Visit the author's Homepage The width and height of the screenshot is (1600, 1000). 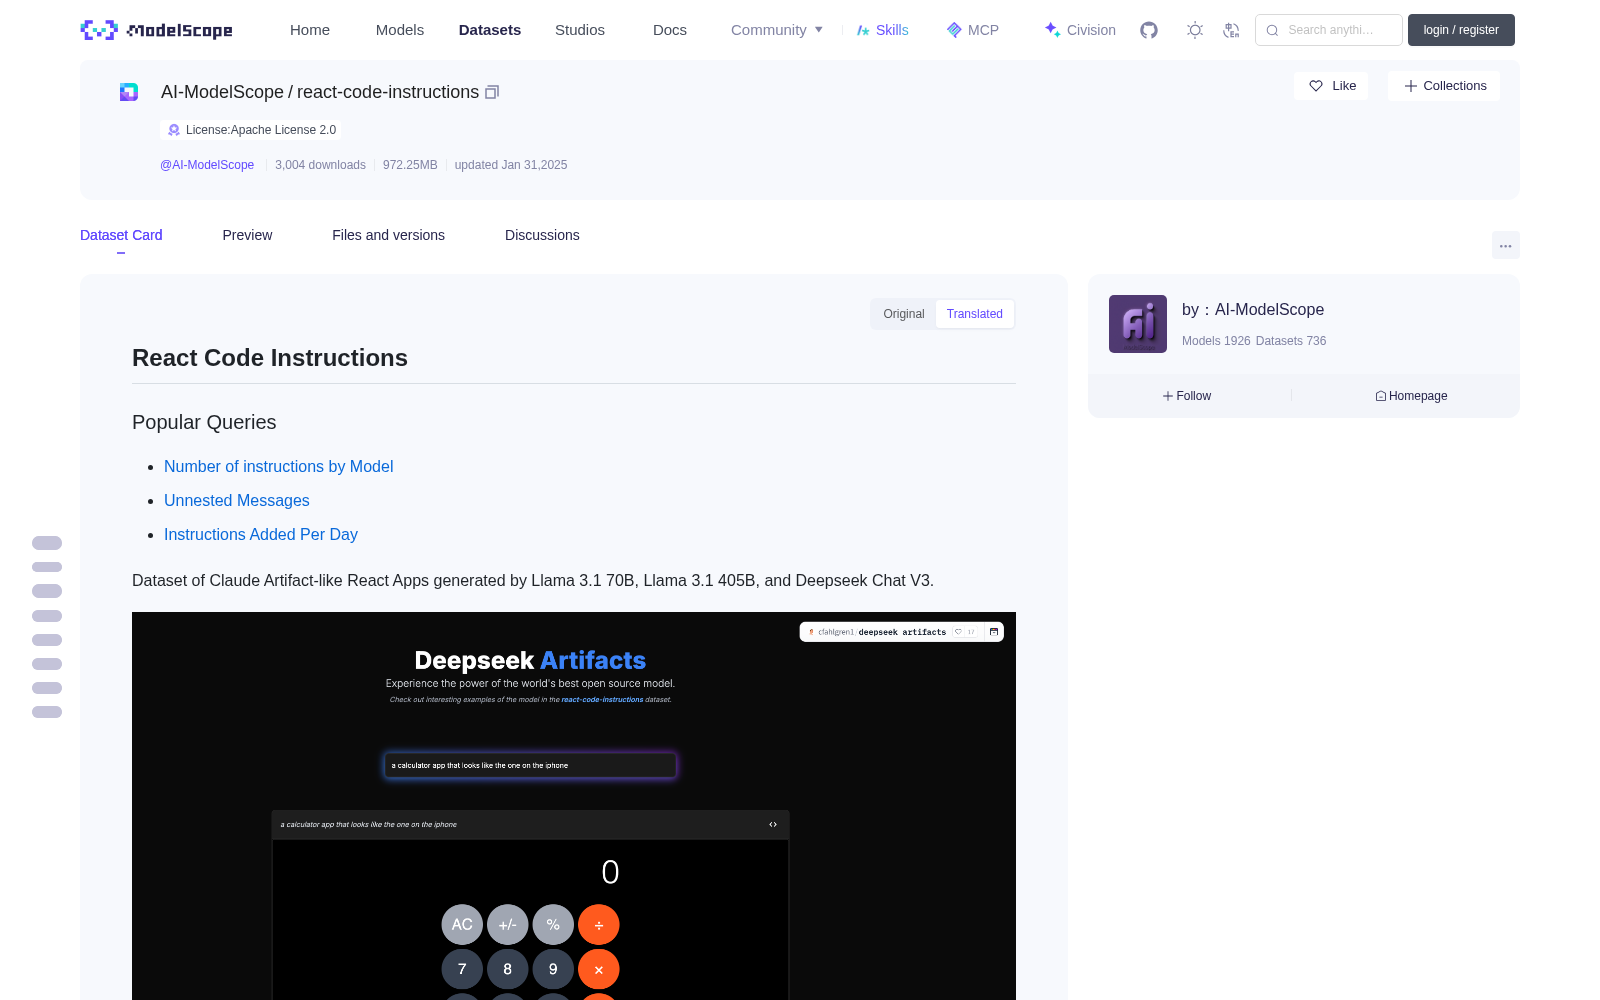click(1411, 396)
